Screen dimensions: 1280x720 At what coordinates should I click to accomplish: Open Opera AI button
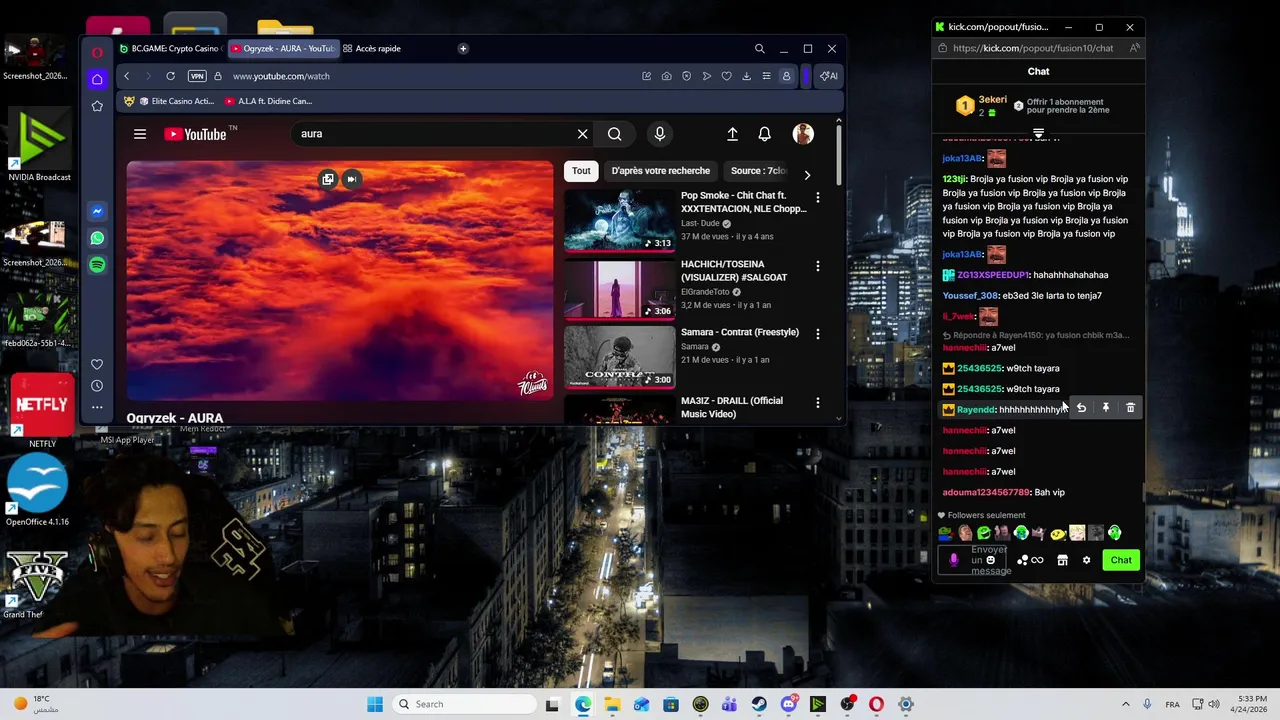[829, 76]
